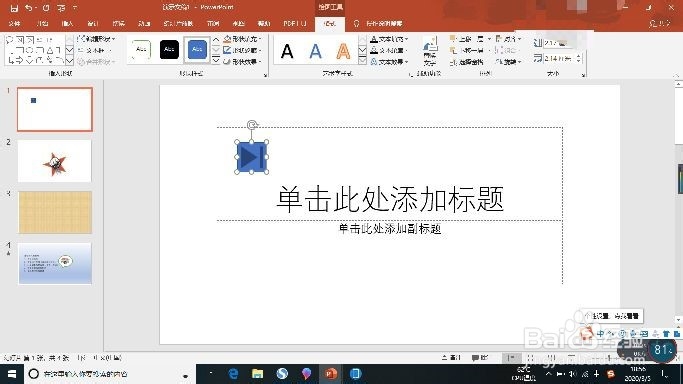The width and height of the screenshot is (683, 384).
Task: Switch to Normal view icon in status bar
Action: (x=511, y=358)
